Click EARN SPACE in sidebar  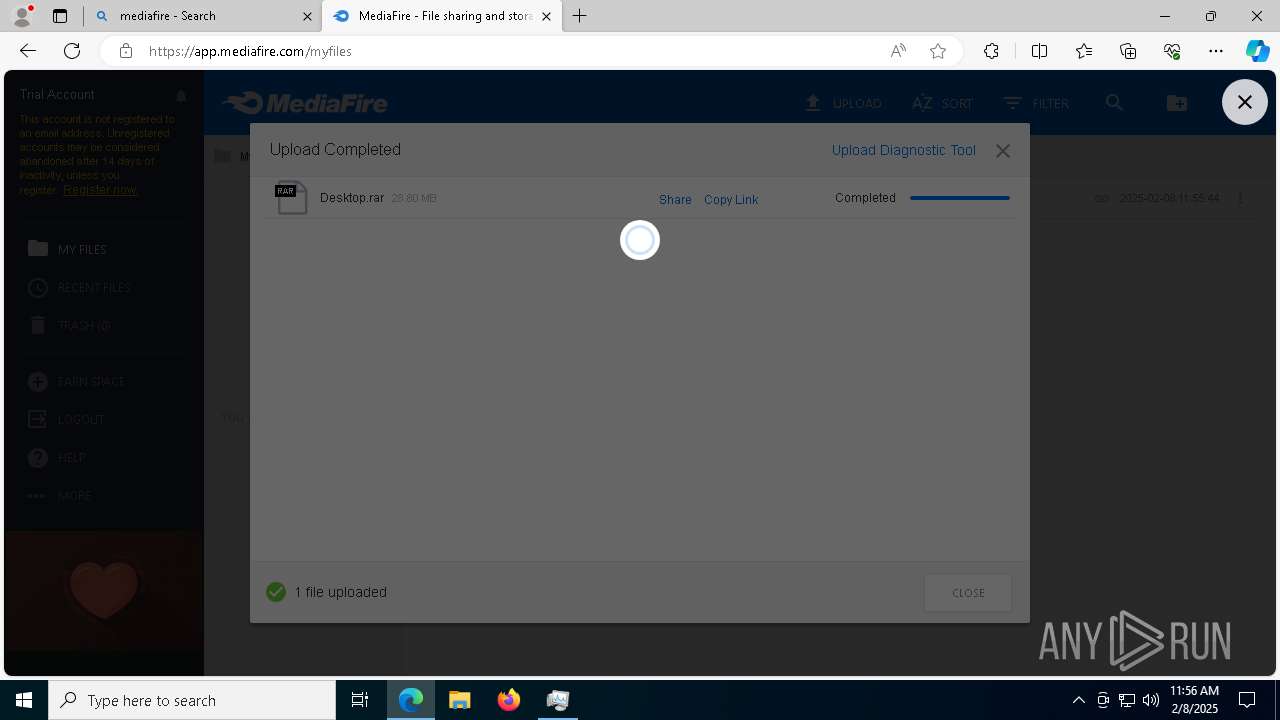tap(77, 381)
